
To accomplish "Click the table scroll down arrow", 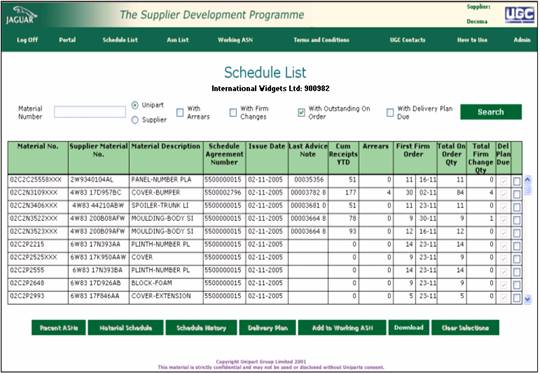I will [528, 300].
